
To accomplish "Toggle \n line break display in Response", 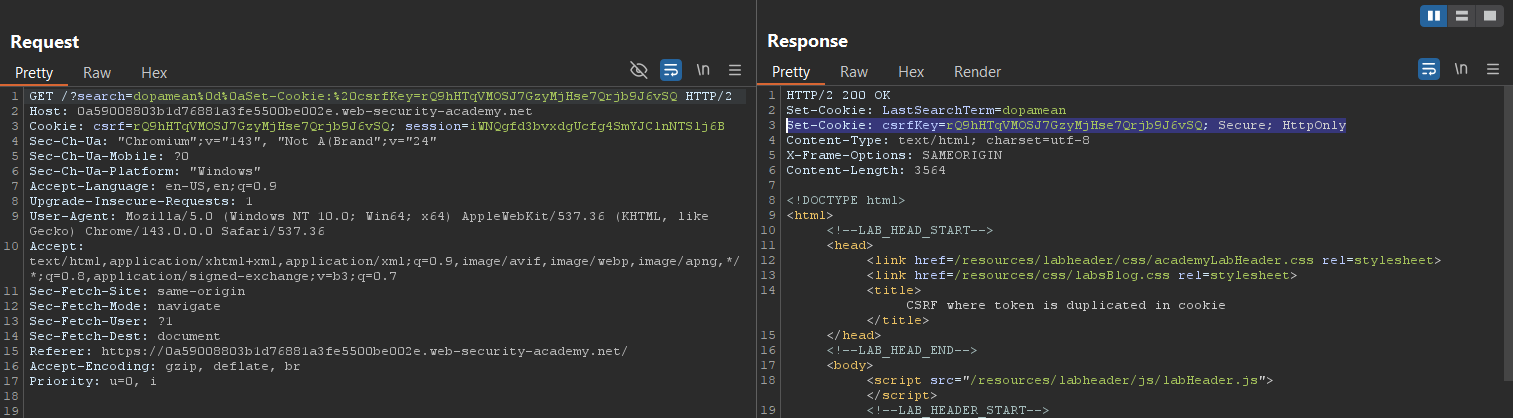I will (1461, 69).
